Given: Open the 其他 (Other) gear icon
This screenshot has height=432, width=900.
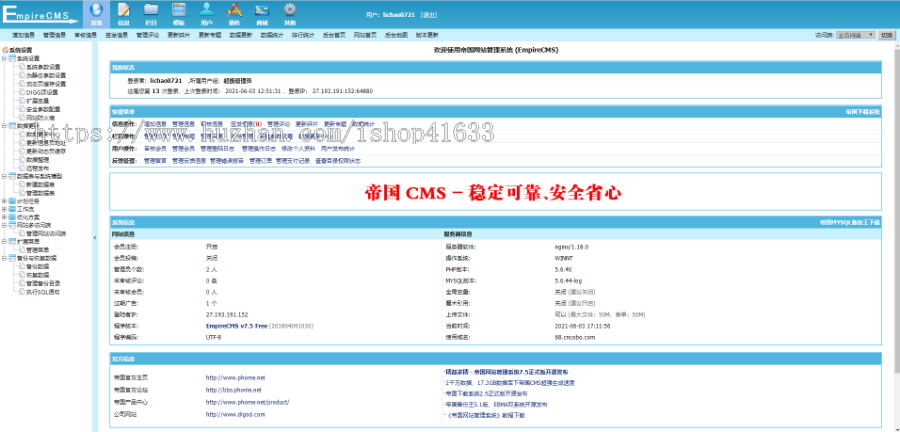Looking at the screenshot, I should coord(290,14).
